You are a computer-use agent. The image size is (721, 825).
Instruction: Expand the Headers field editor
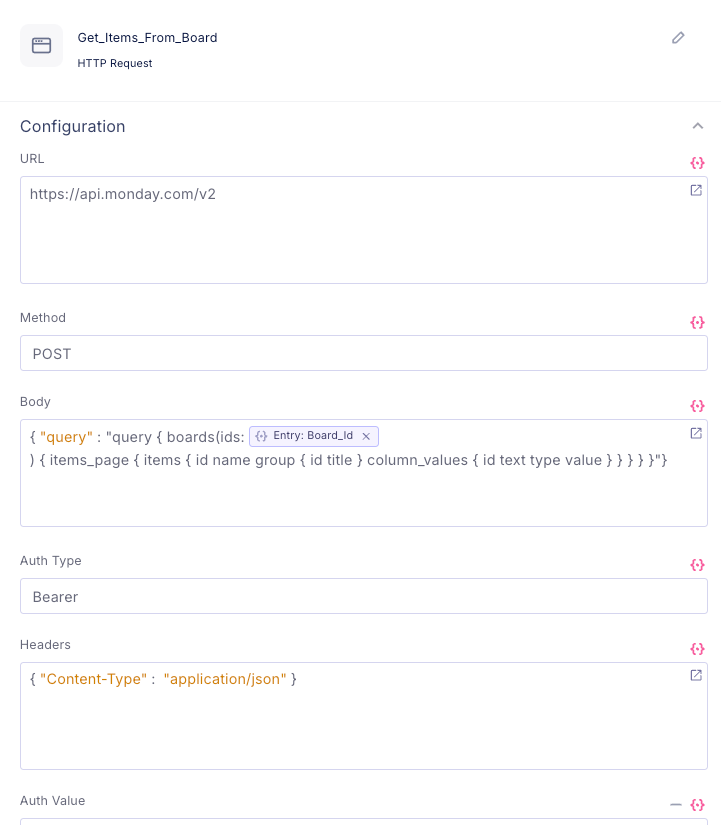[x=696, y=676]
